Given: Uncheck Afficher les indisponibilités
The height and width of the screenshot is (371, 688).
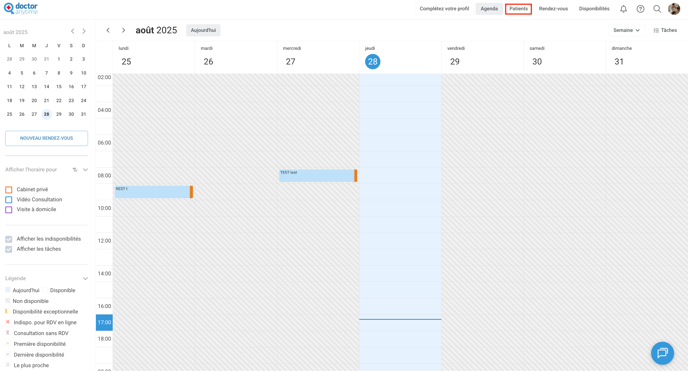Looking at the screenshot, I should point(9,239).
